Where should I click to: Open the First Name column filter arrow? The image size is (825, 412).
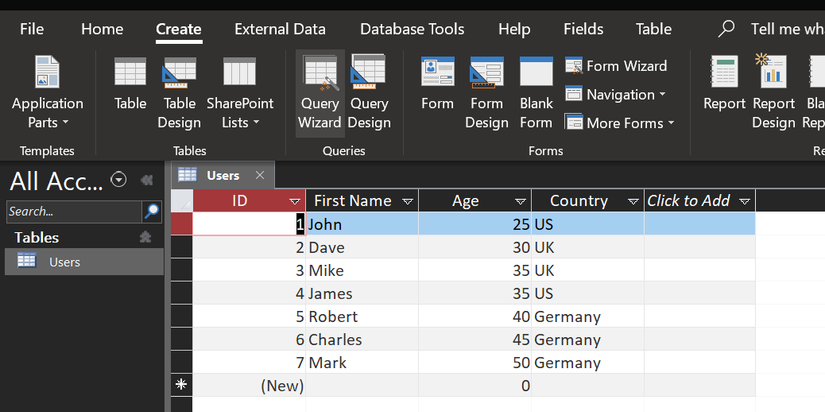407,201
